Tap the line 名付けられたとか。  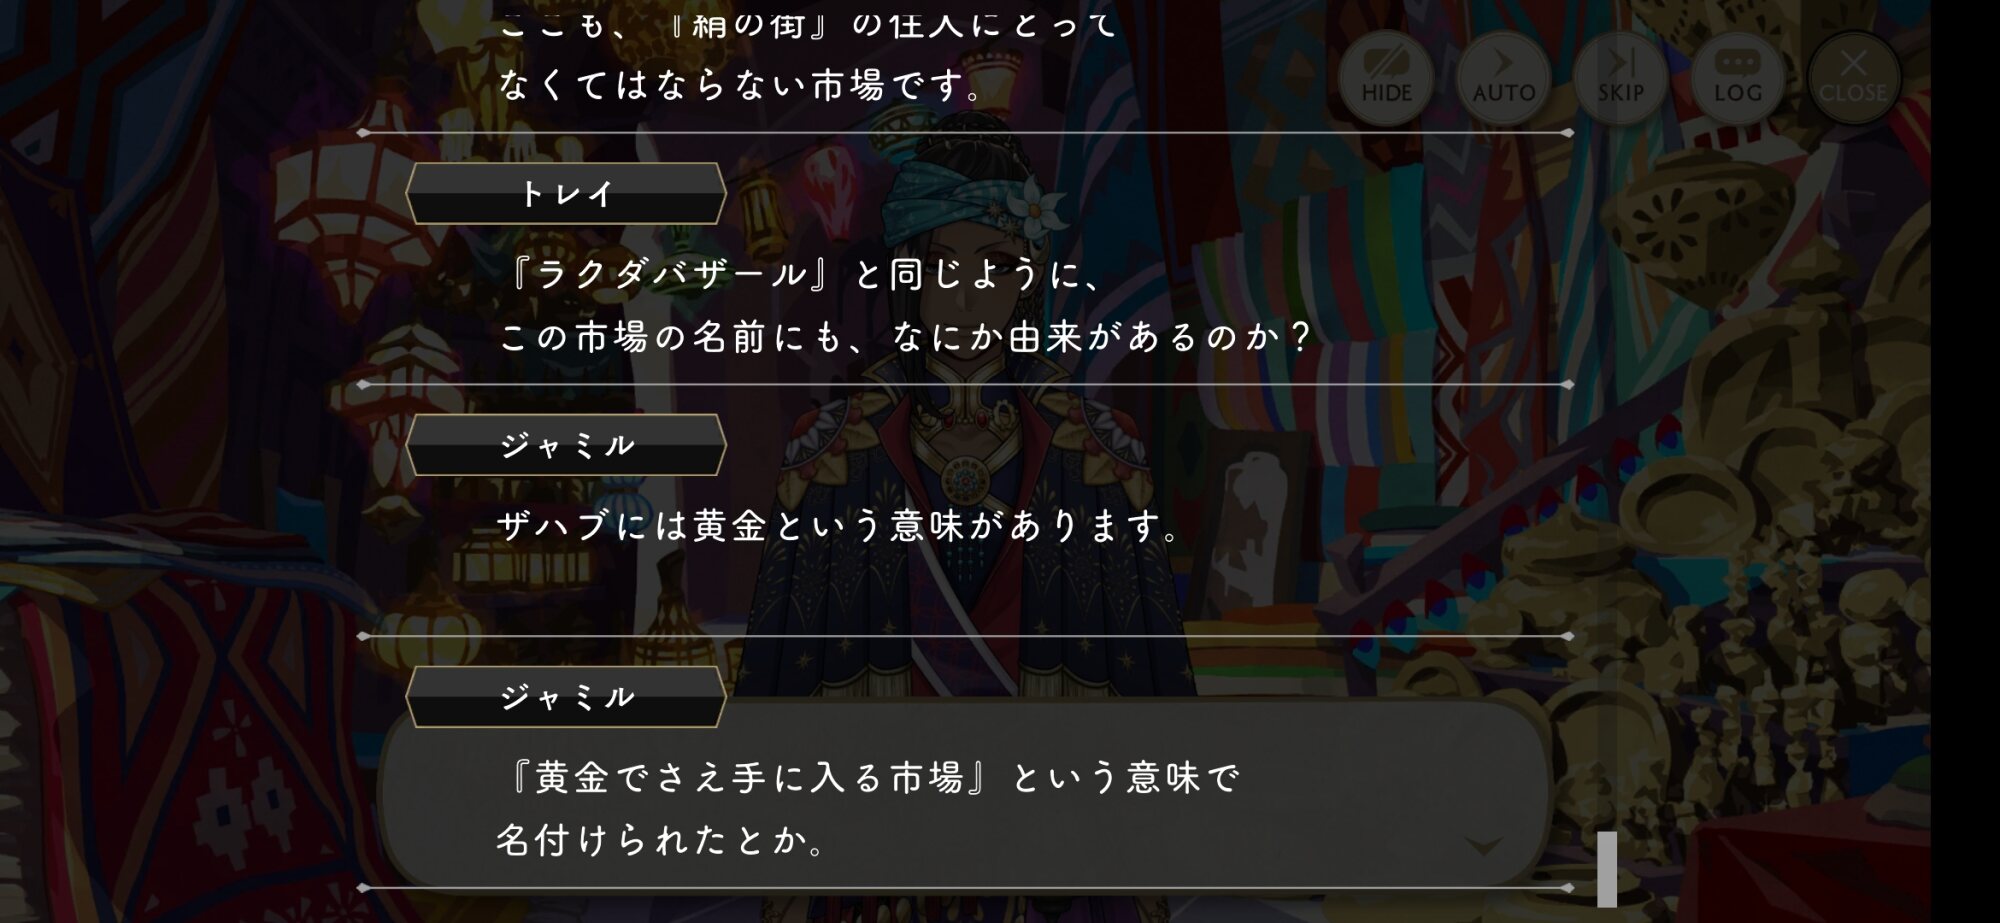[662, 840]
